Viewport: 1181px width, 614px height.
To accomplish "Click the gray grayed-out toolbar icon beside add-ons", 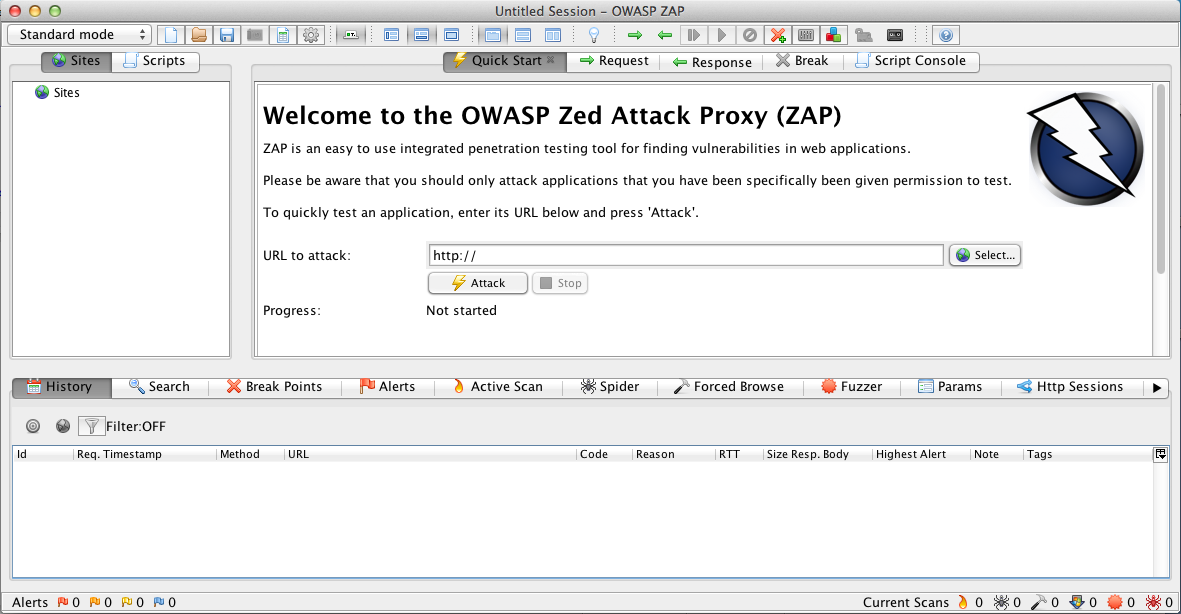I will (863, 35).
